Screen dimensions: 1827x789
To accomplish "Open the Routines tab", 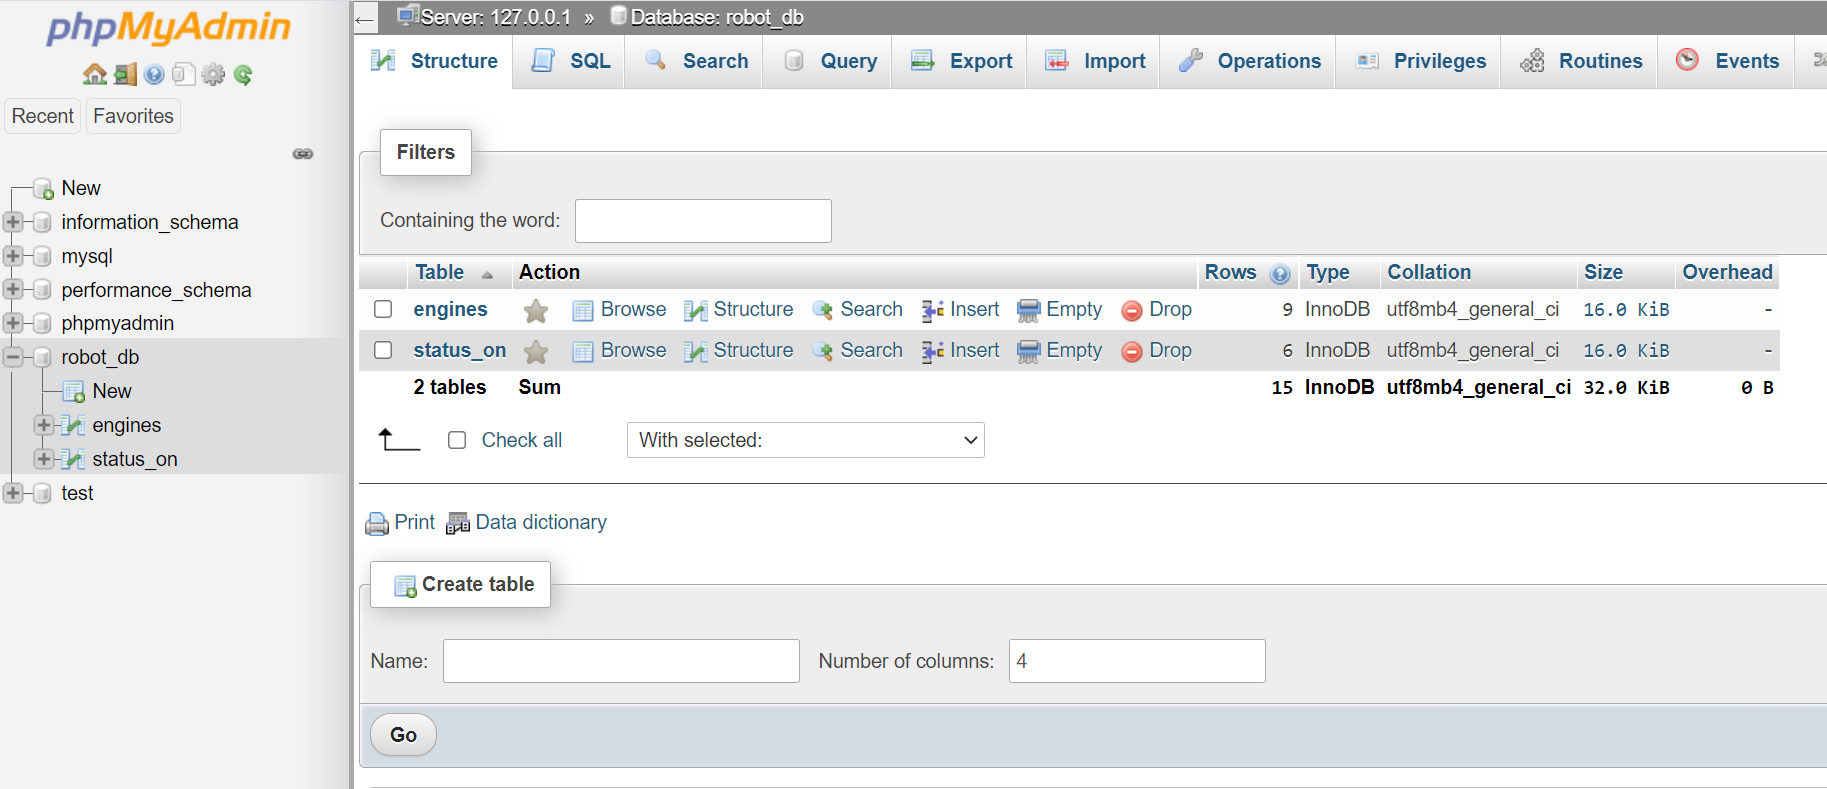I will coord(1580,61).
